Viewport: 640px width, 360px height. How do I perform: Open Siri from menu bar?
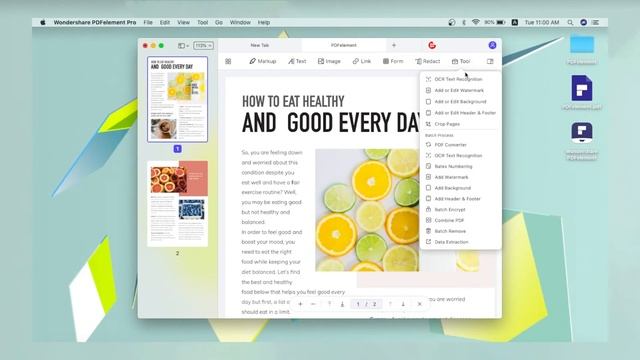tap(584, 22)
